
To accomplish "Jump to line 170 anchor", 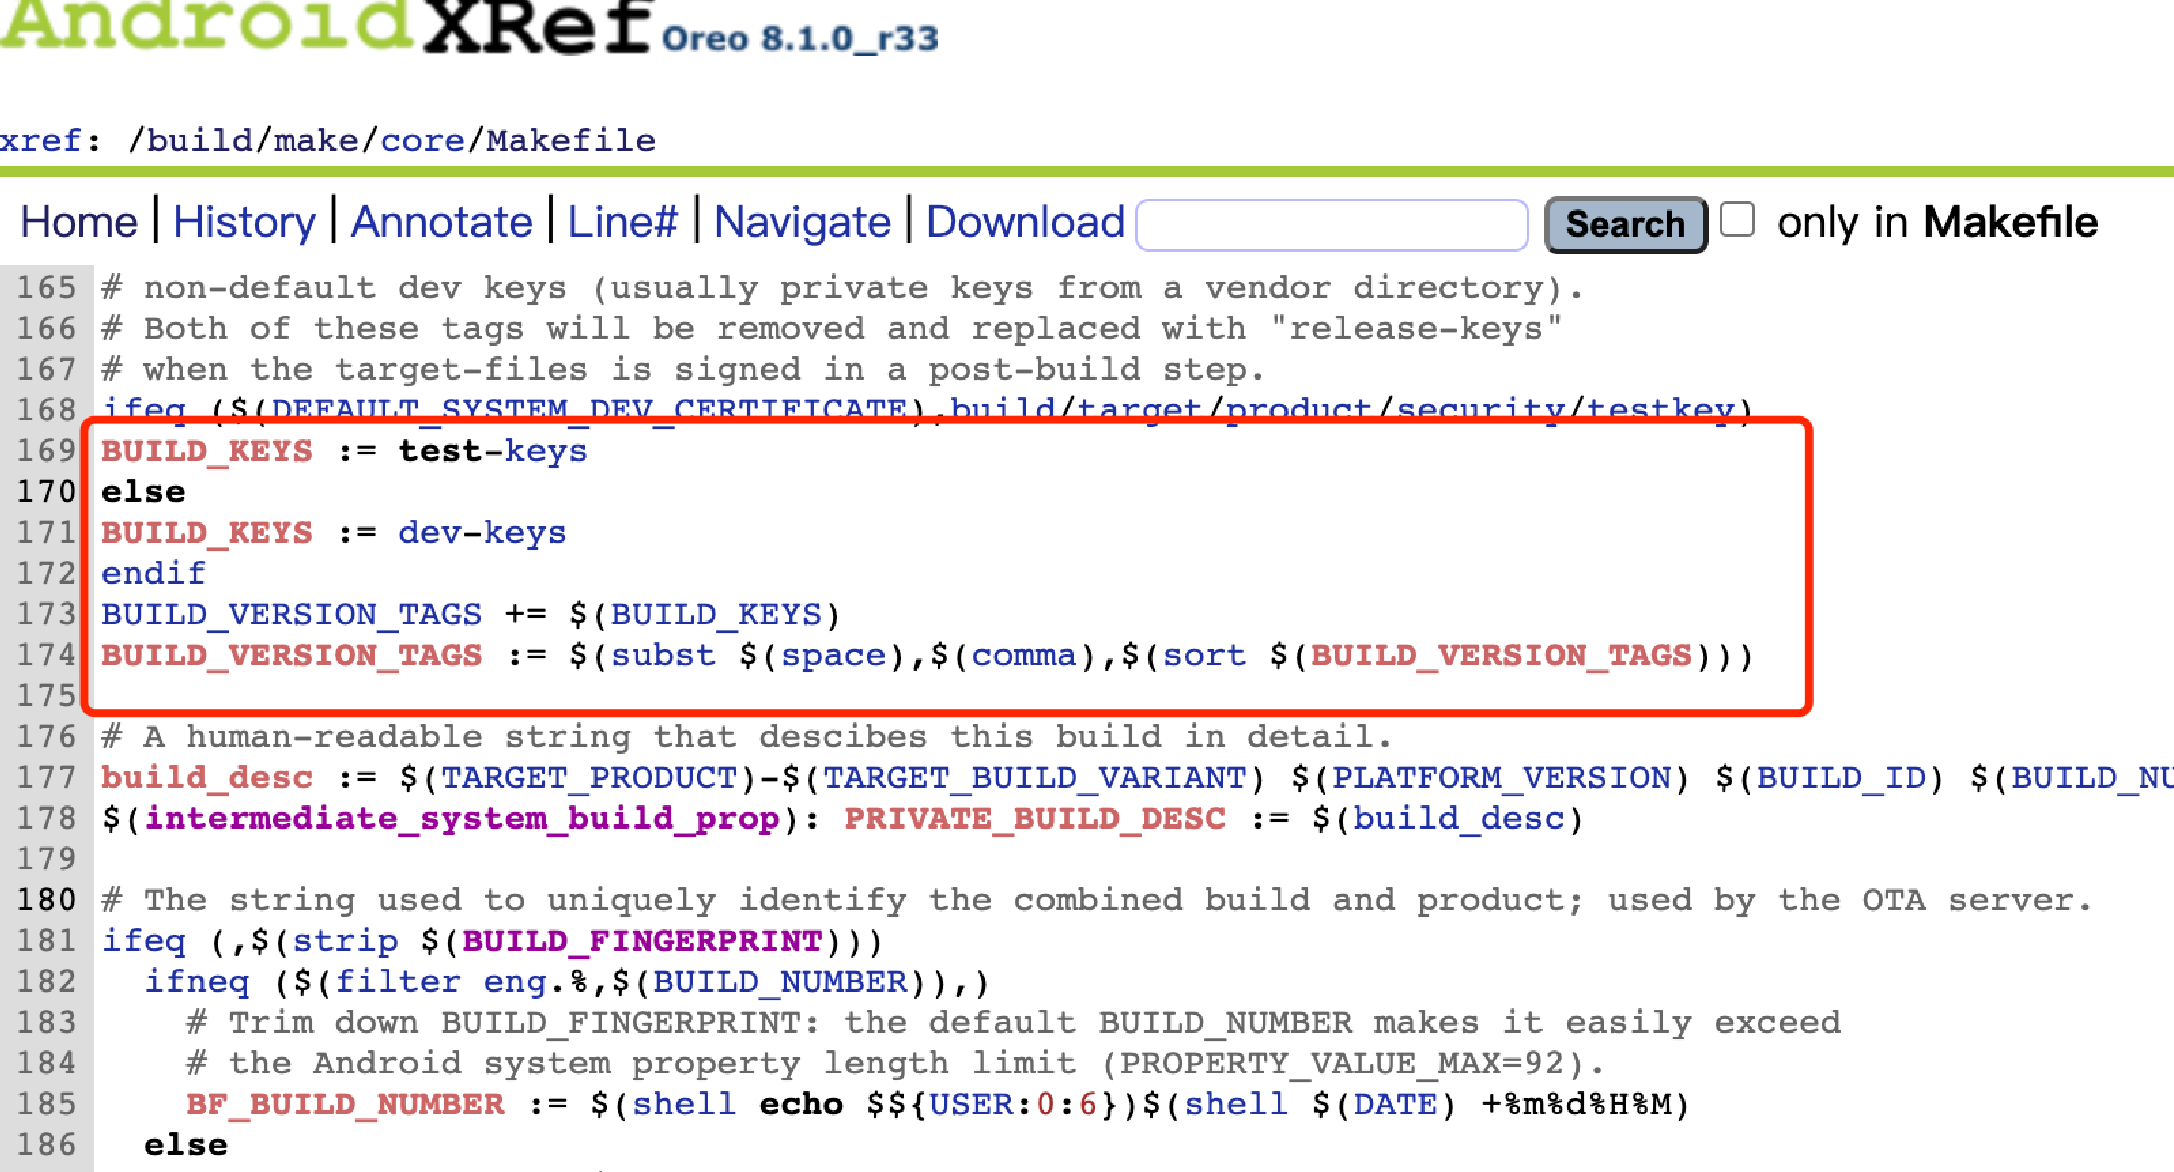I will point(46,491).
